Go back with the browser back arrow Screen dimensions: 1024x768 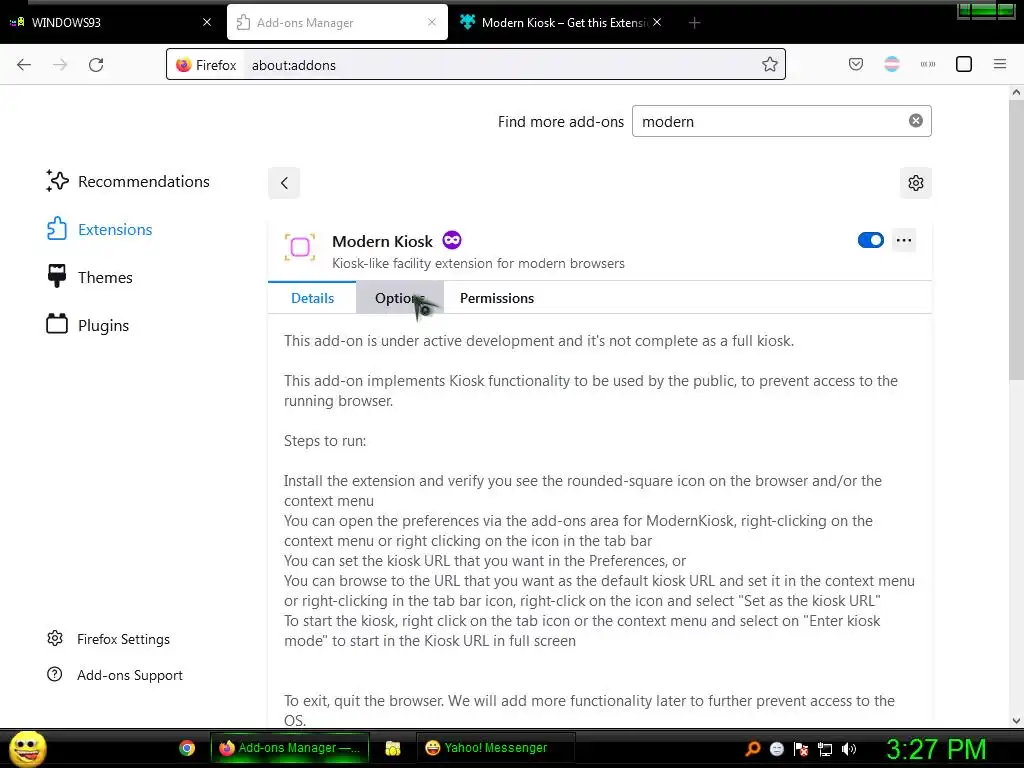pos(24,65)
